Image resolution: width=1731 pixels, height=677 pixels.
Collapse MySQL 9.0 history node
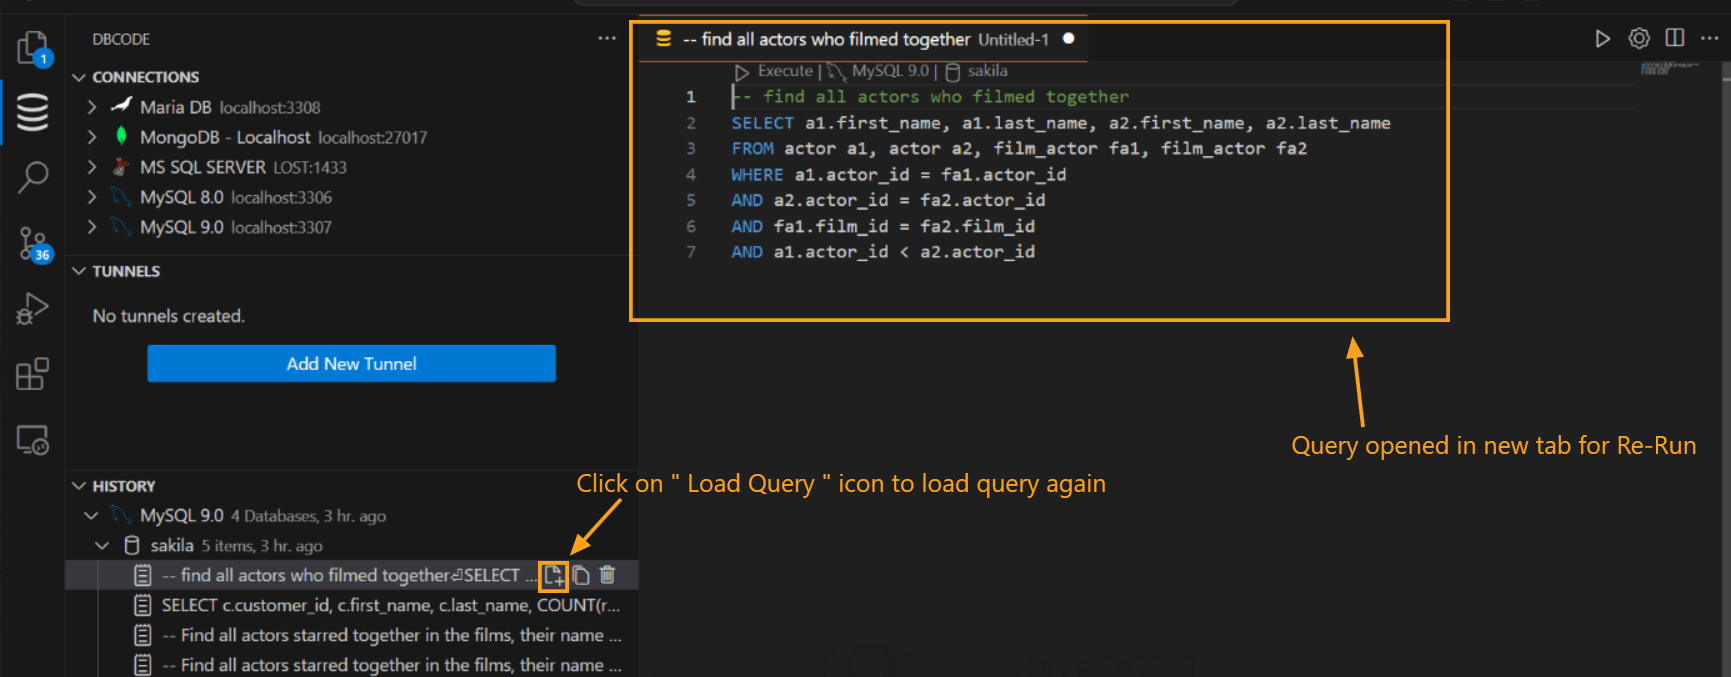click(91, 515)
